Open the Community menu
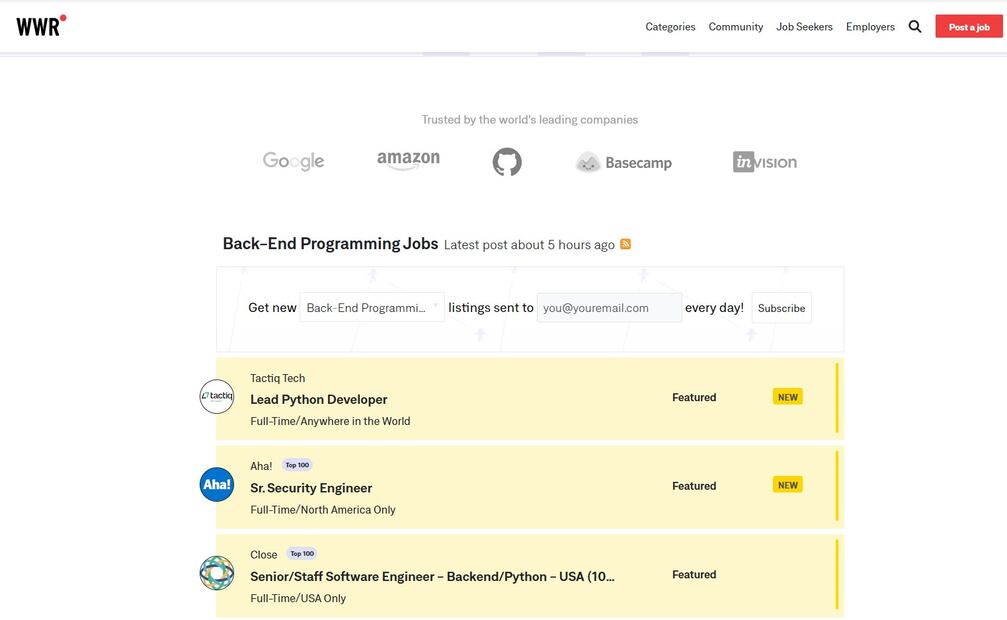Screen dimensions: 1007x620 click(x=735, y=27)
